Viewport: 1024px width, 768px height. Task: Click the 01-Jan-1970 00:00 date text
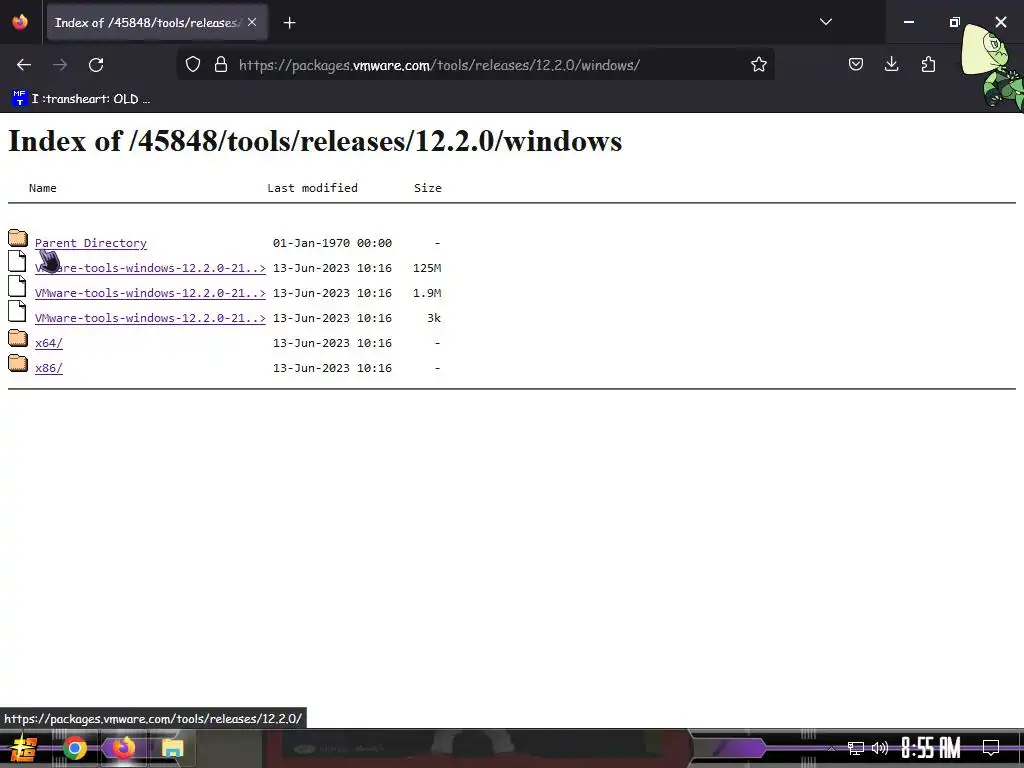coord(332,243)
